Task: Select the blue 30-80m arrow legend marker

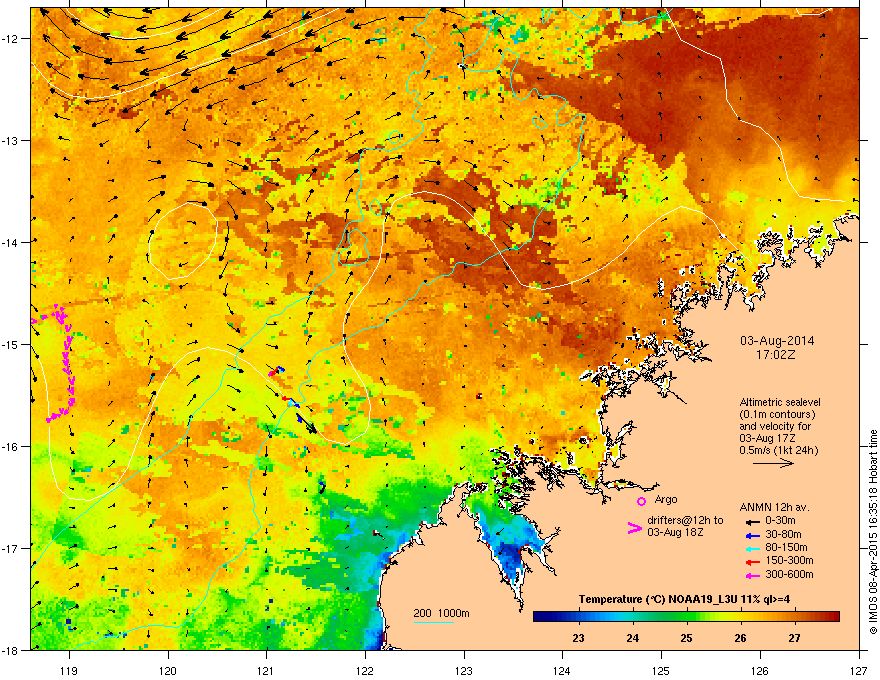Action: 753,536
